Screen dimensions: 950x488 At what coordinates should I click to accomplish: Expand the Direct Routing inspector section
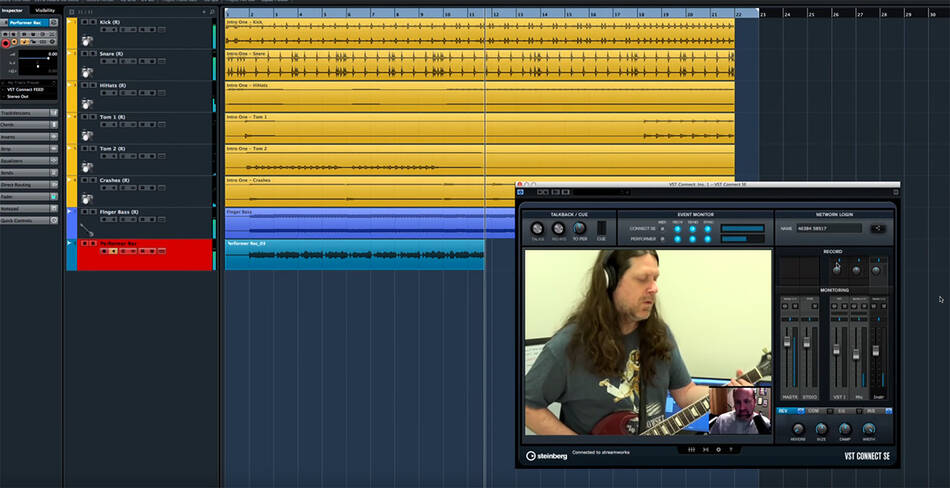(x=28, y=184)
